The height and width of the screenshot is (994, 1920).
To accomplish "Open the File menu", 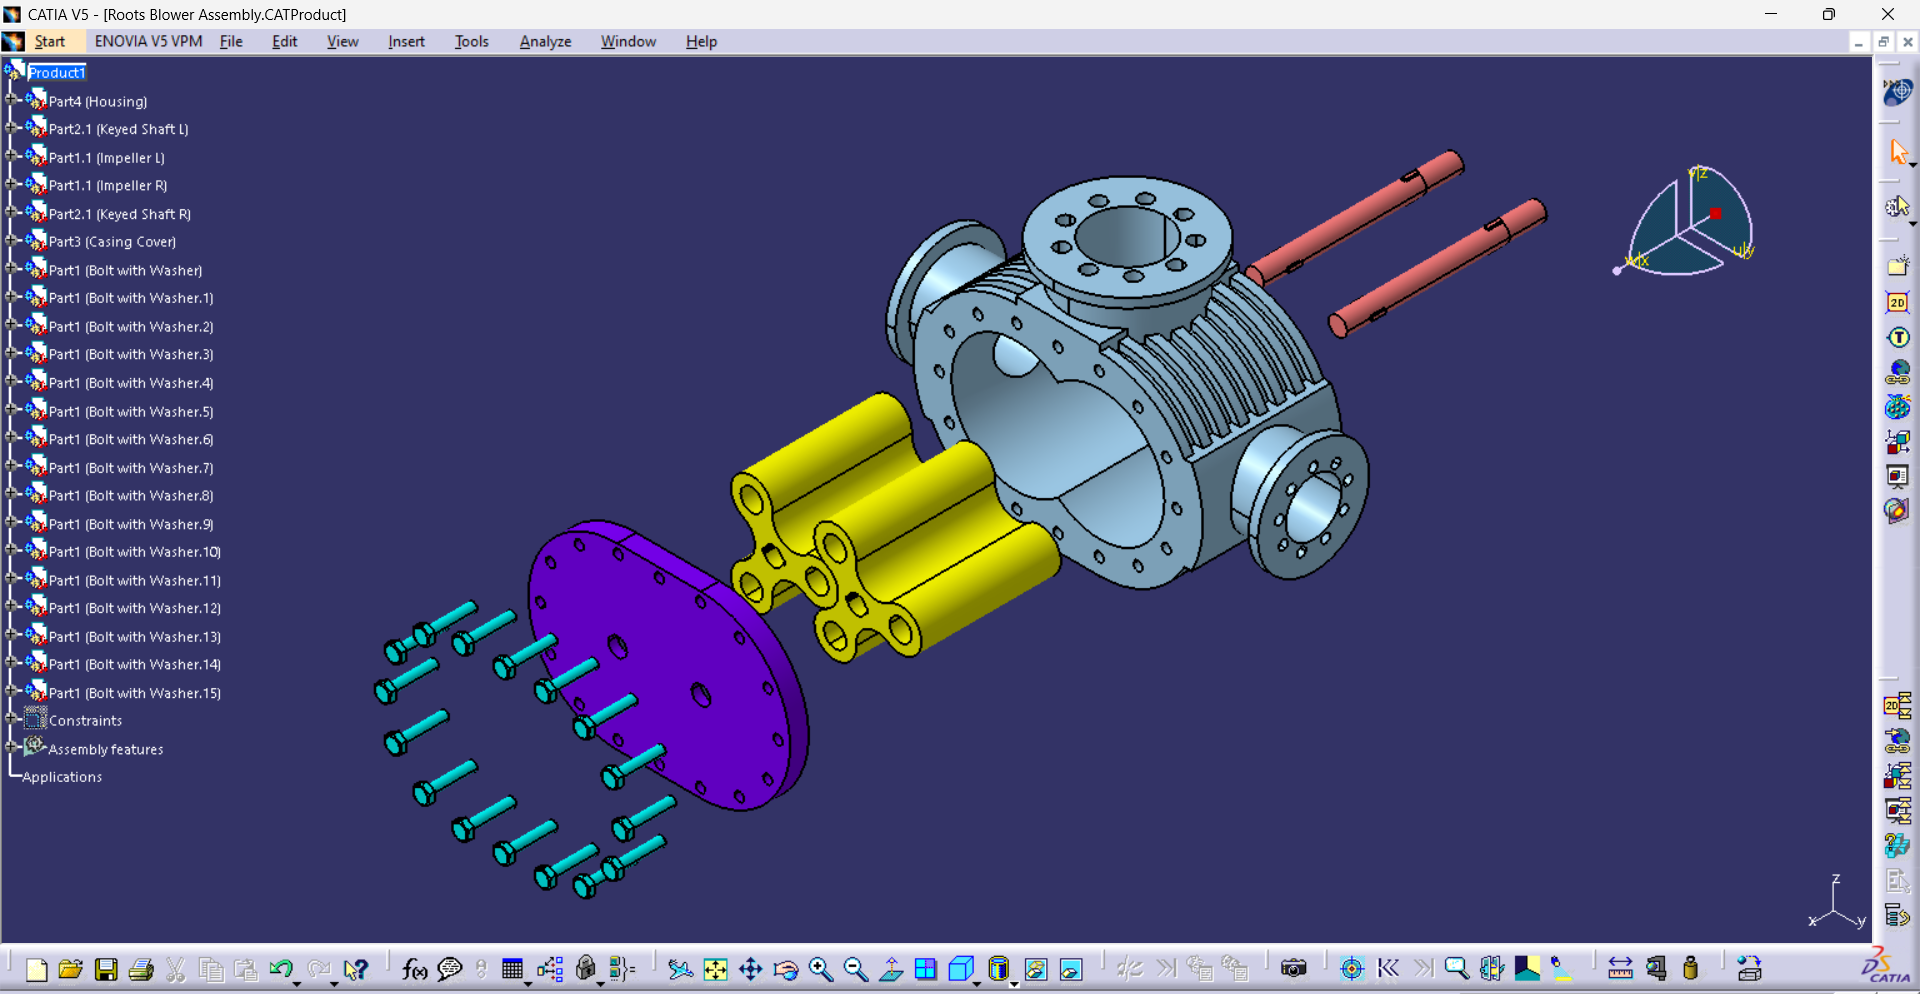I will 231,41.
